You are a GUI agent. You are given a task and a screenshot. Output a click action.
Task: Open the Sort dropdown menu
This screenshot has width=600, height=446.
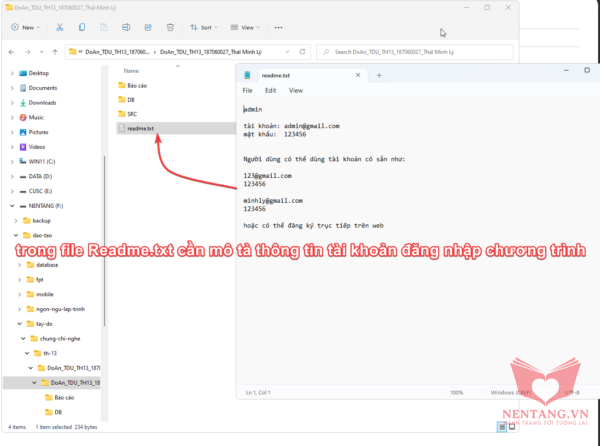coord(206,28)
